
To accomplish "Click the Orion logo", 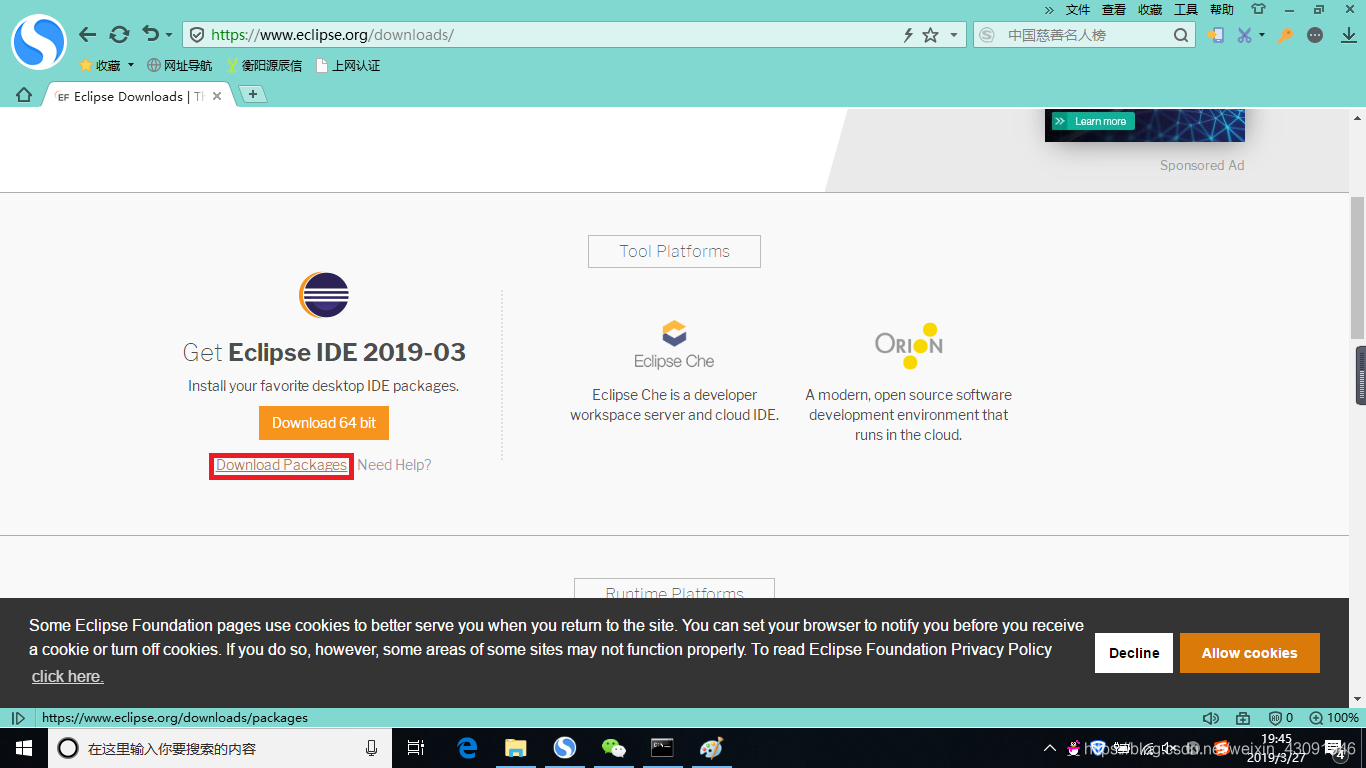I will (x=908, y=345).
